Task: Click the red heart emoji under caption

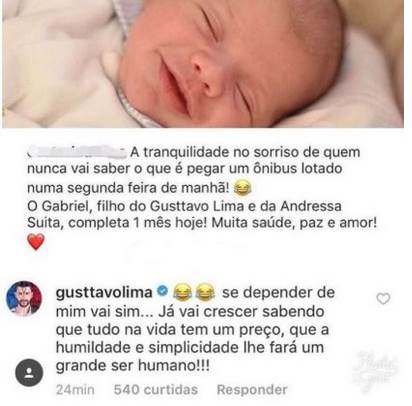Action: coord(36,242)
